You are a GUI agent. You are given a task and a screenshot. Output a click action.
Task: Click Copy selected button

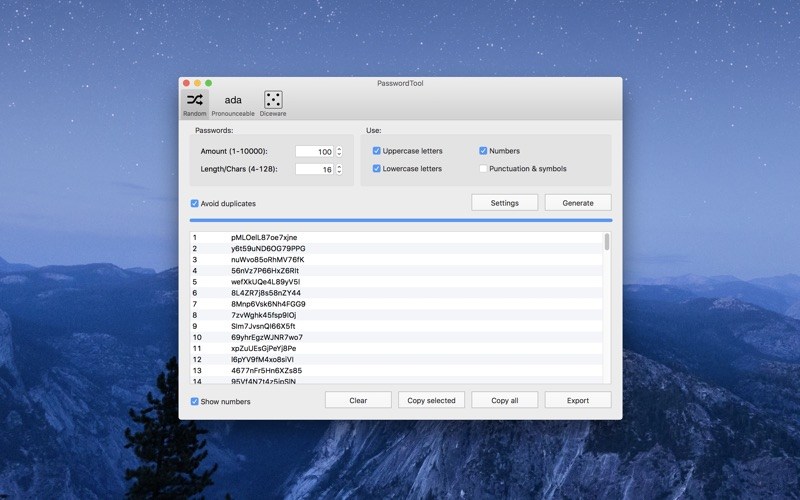tap(432, 400)
